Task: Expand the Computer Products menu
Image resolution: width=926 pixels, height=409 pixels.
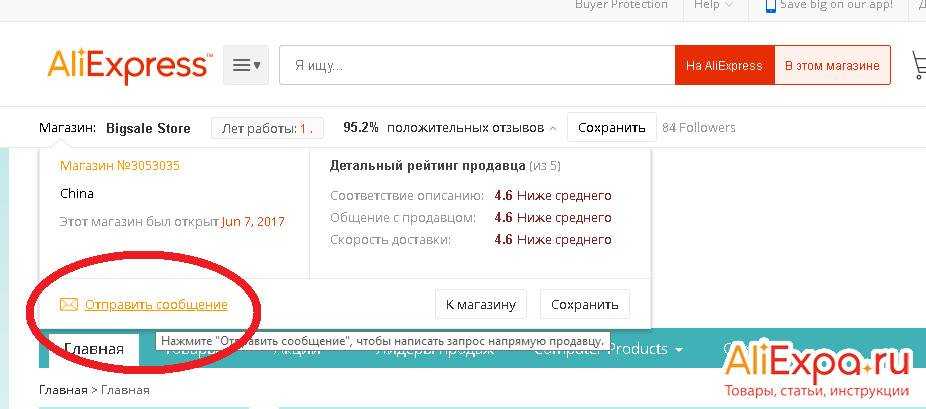Action: pyautogui.click(x=608, y=349)
